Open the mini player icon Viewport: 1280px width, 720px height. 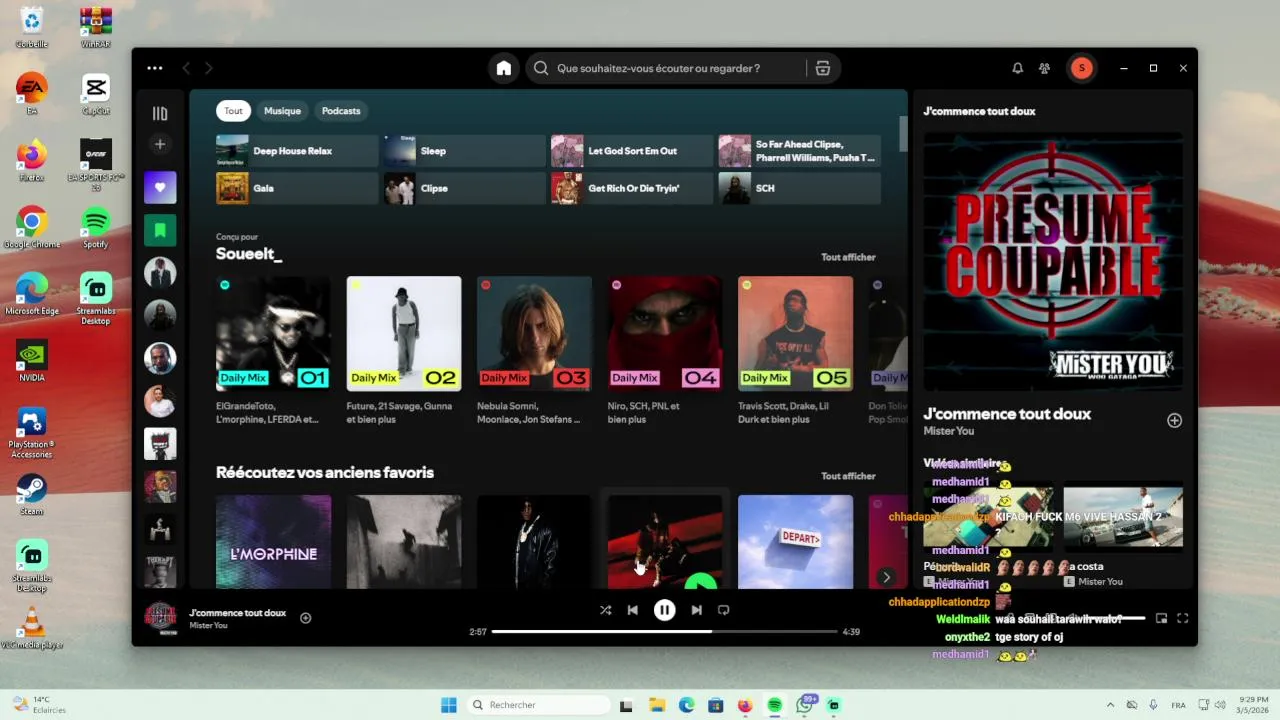1161,619
